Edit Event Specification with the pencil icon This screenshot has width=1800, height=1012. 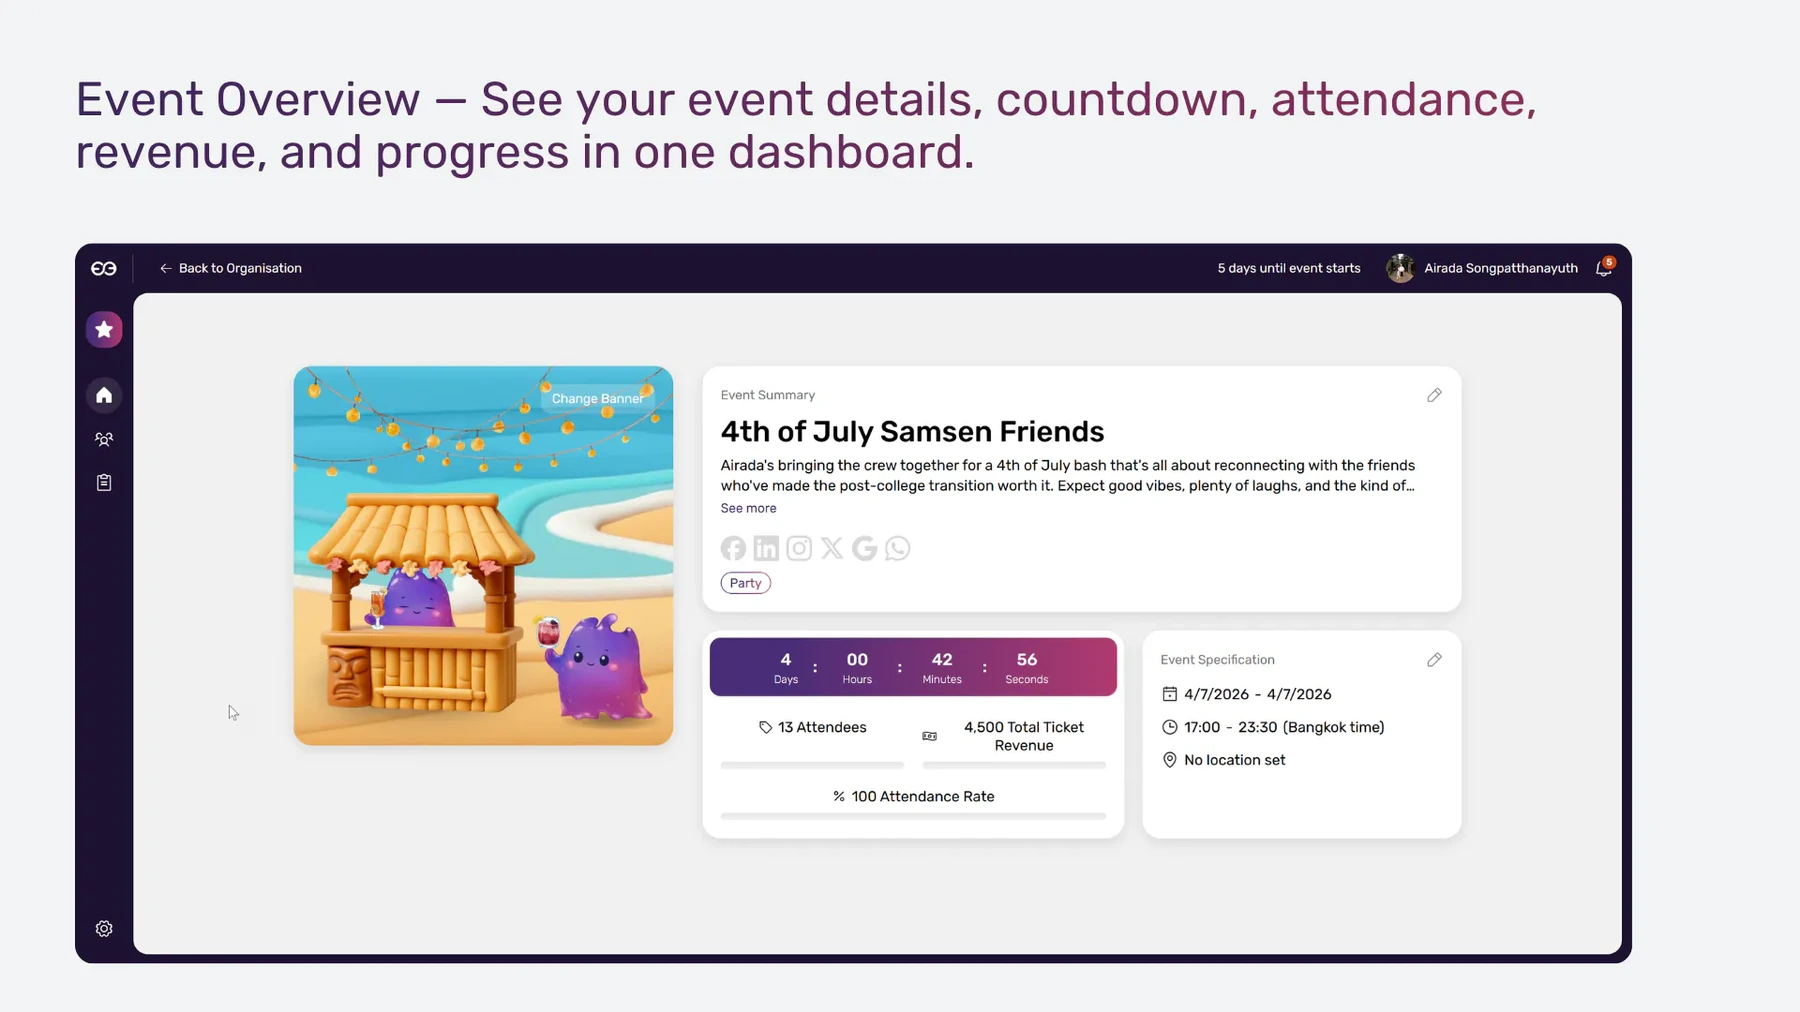[x=1434, y=660]
